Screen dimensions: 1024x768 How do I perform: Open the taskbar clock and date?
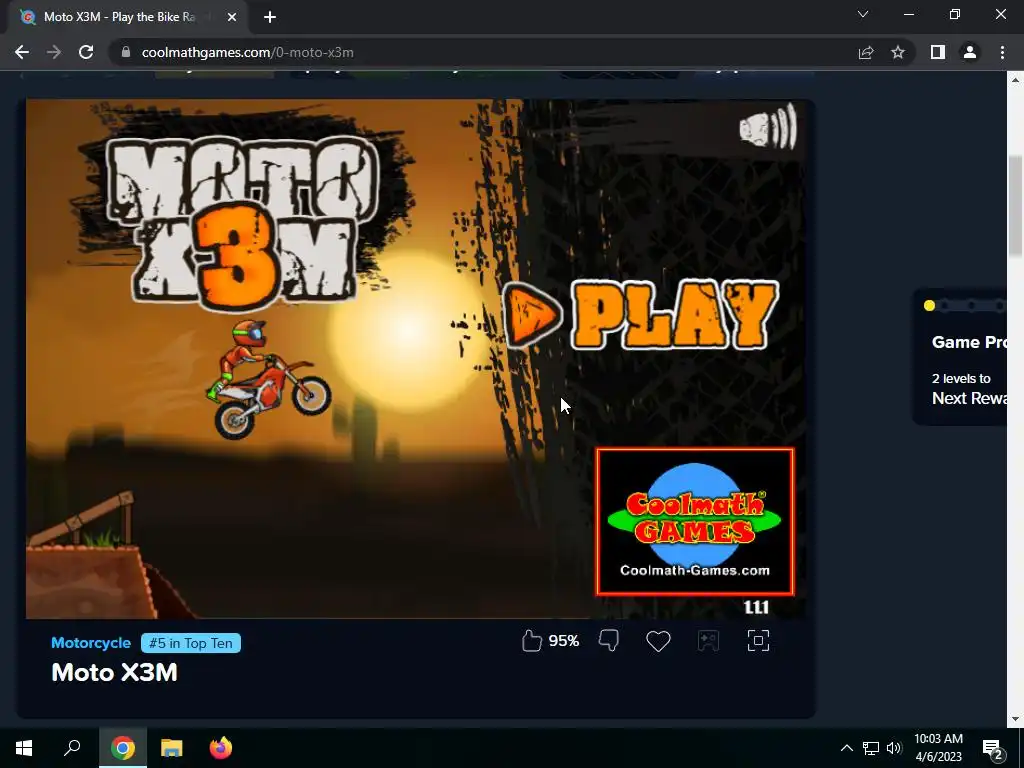point(938,748)
